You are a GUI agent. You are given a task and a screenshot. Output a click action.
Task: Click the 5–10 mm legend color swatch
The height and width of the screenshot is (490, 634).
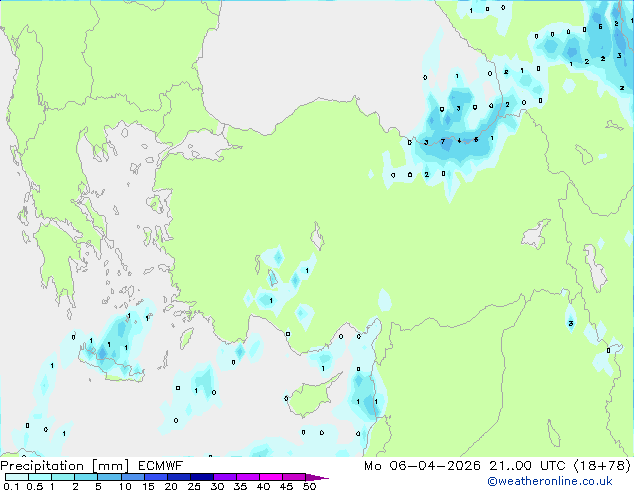[x=109, y=477]
